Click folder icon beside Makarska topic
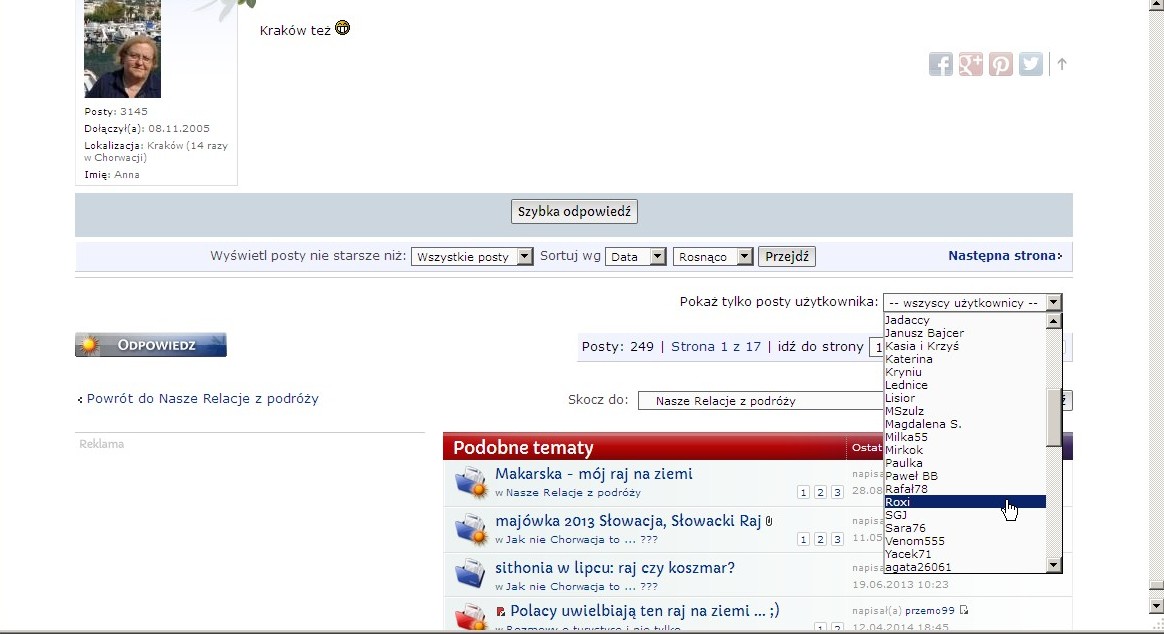Viewport: 1164px width, 634px height. [x=470, y=482]
